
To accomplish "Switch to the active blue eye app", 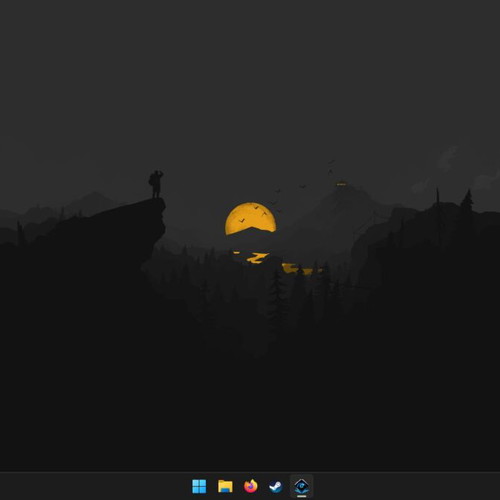I will click(301, 486).
